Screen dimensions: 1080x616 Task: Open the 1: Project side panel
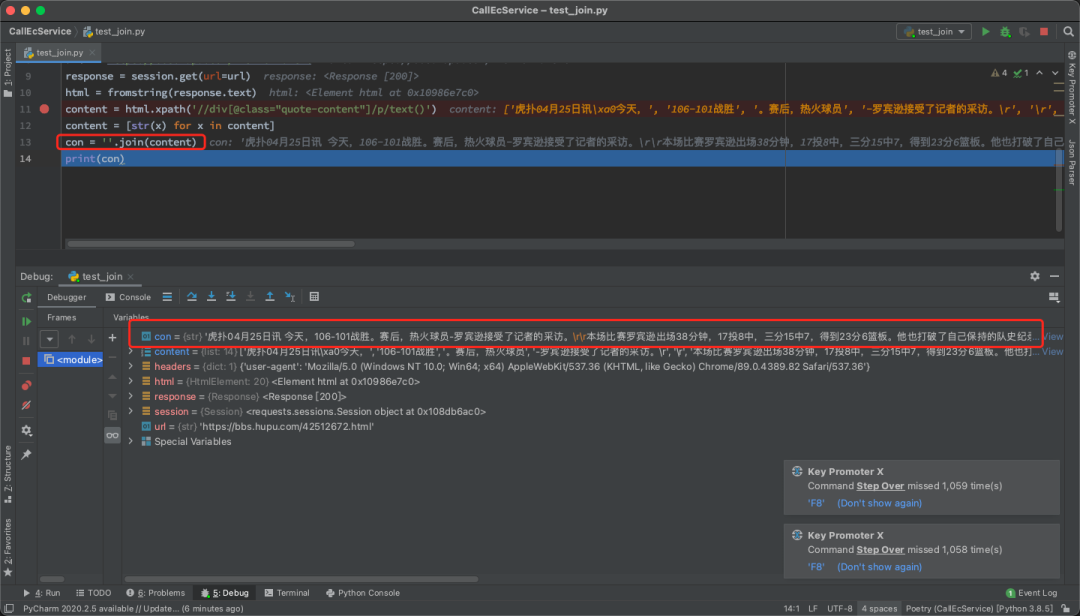[8, 72]
